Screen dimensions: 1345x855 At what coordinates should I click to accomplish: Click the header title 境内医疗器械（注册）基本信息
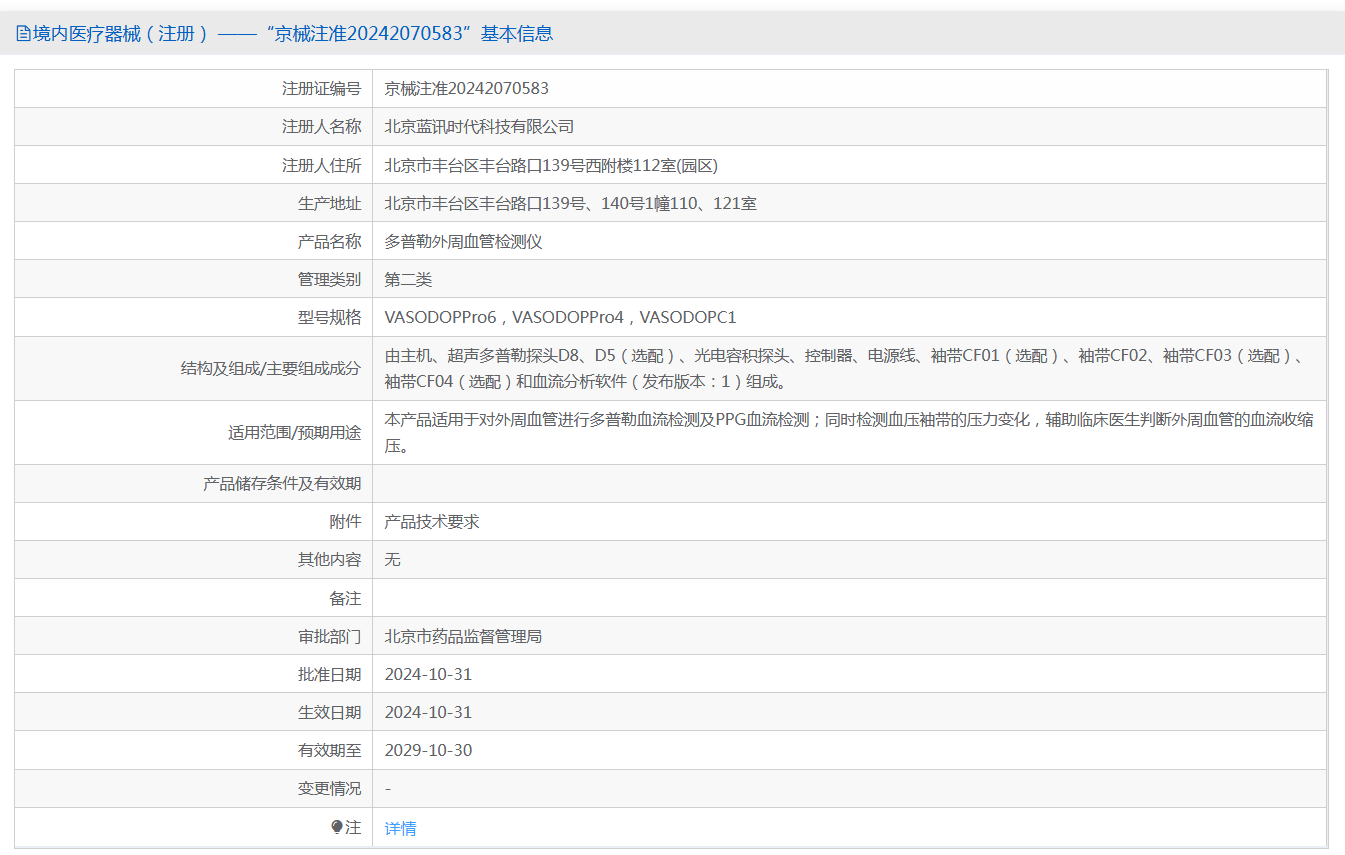click(292, 34)
